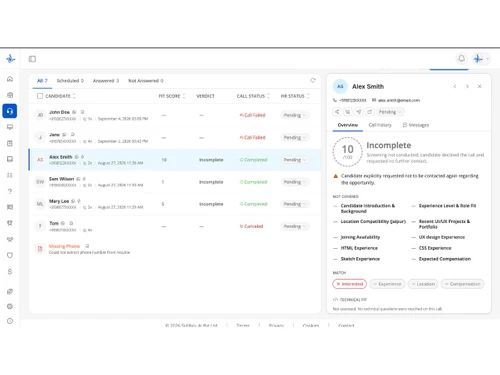Screen dimensions: 500x375
Task: Open the Terms footer link
Action: pos(243,325)
